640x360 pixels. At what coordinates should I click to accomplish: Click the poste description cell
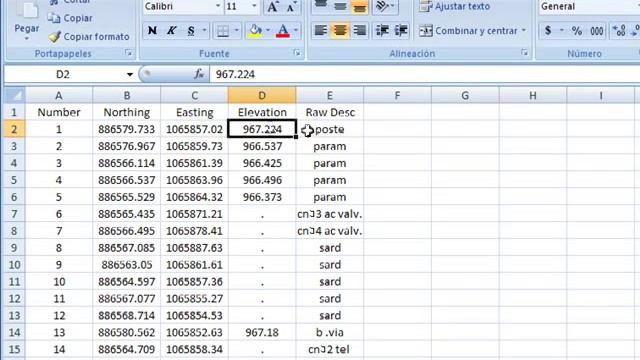click(x=330, y=129)
